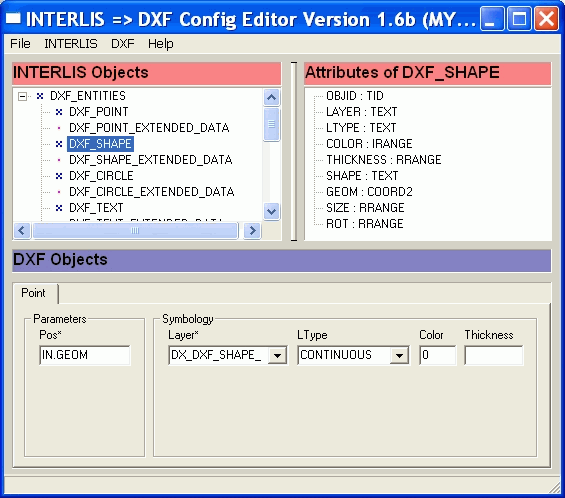This screenshot has width=565, height=498.
Task: Click the application icon in the title bar
Action: click(13, 18)
